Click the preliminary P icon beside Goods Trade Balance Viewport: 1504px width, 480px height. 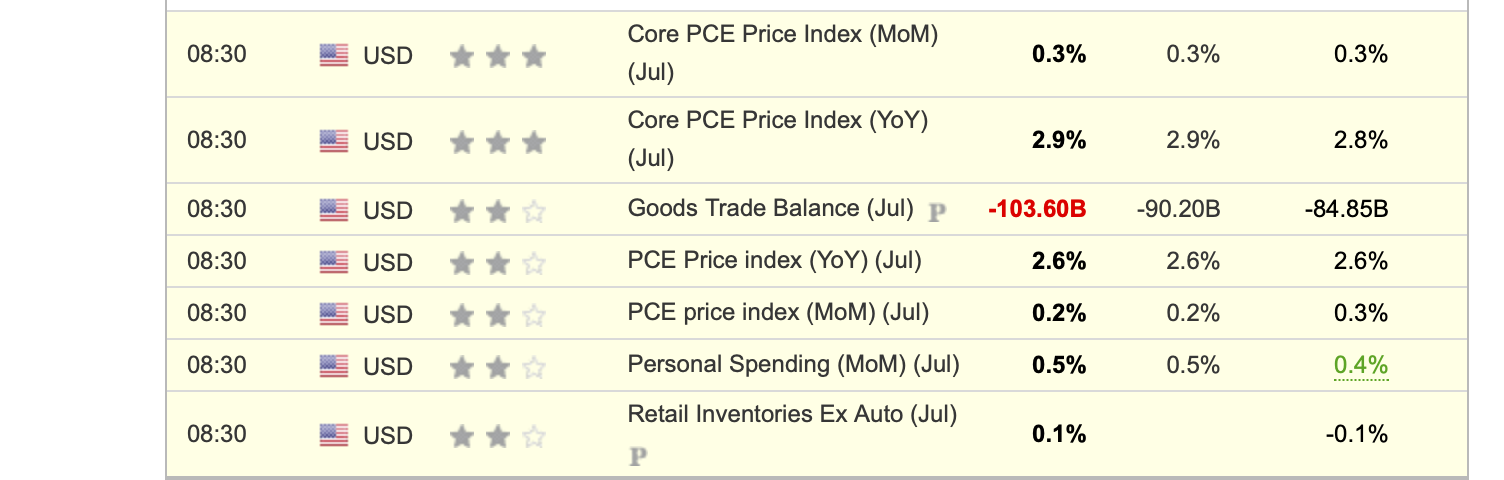936,212
